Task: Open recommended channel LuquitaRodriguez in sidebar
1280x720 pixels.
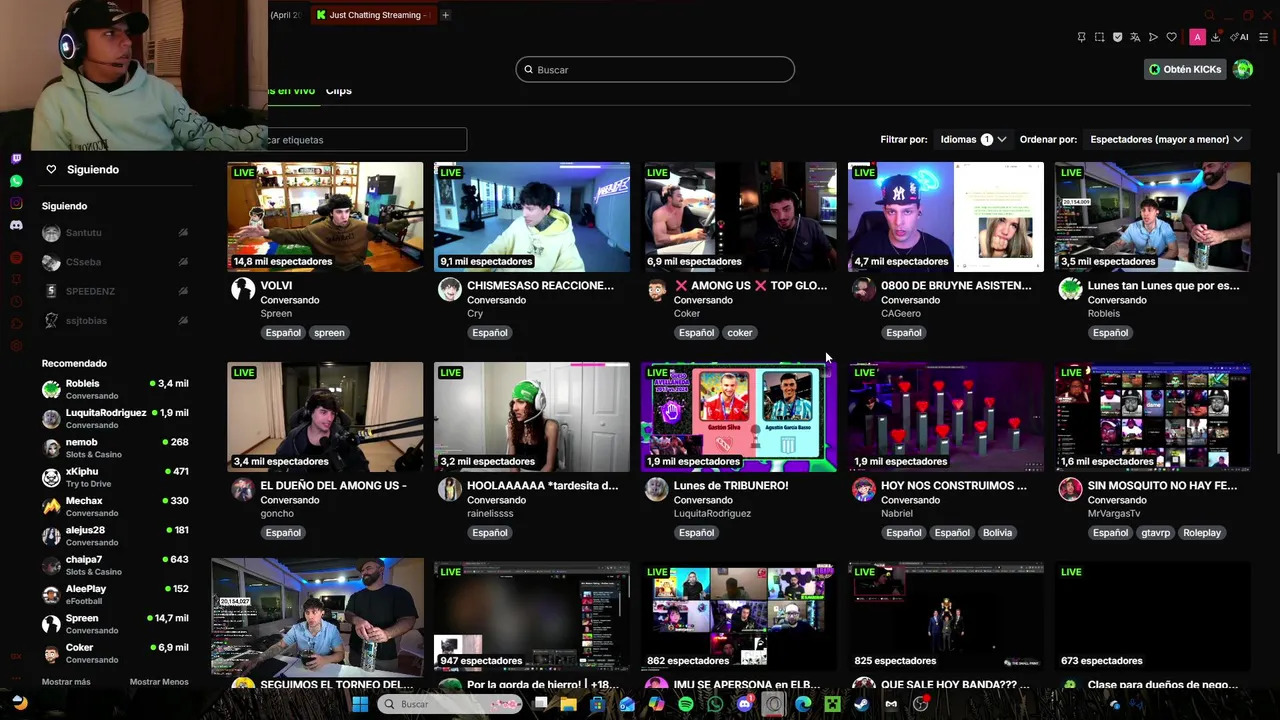Action: tap(115, 418)
